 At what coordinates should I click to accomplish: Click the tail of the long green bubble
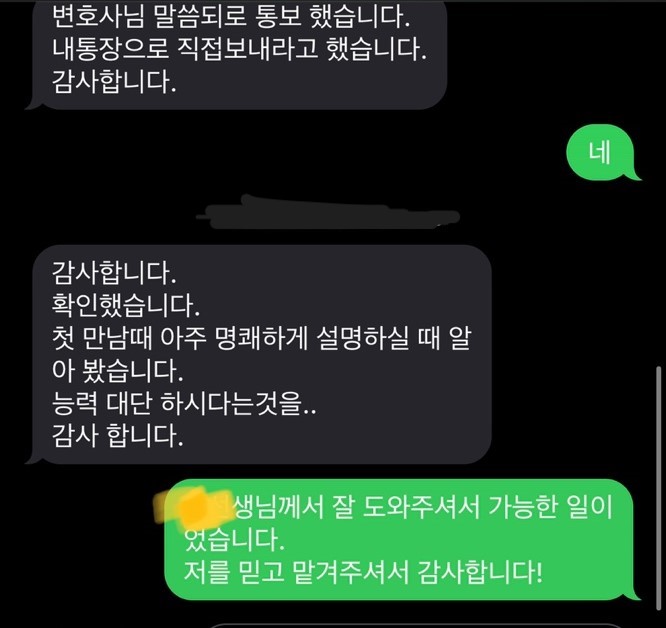[x=632, y=593]
